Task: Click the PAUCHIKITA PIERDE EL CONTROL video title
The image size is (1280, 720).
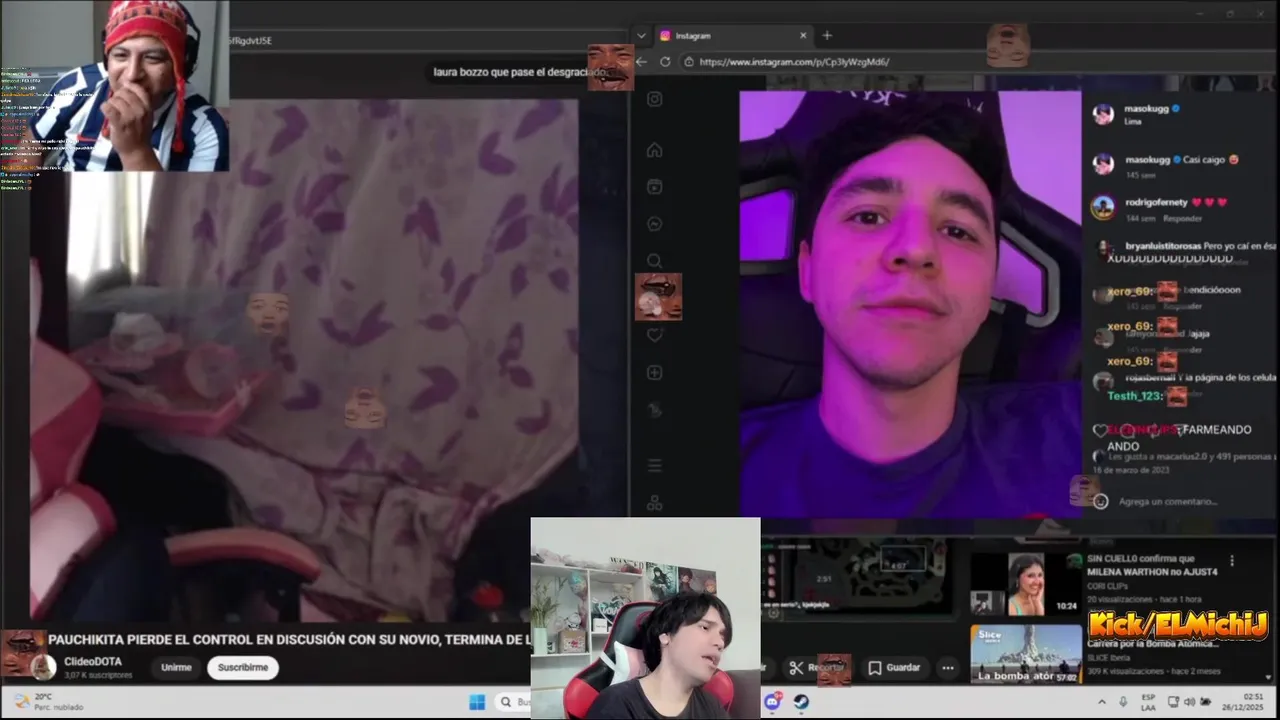Action: click(x=289, y=639)
